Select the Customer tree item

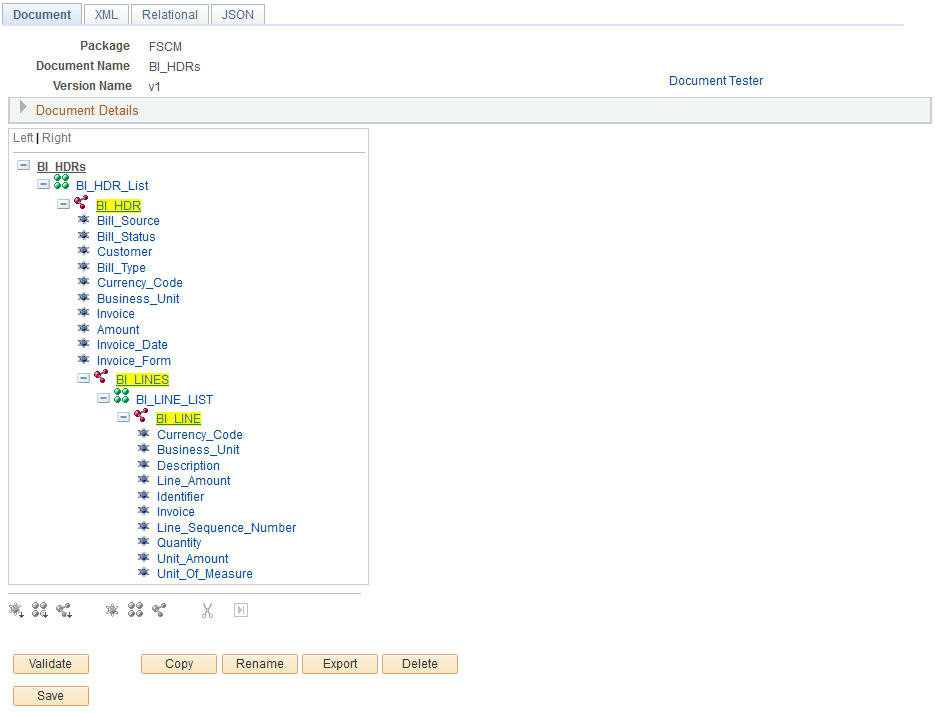pos(124,251)
